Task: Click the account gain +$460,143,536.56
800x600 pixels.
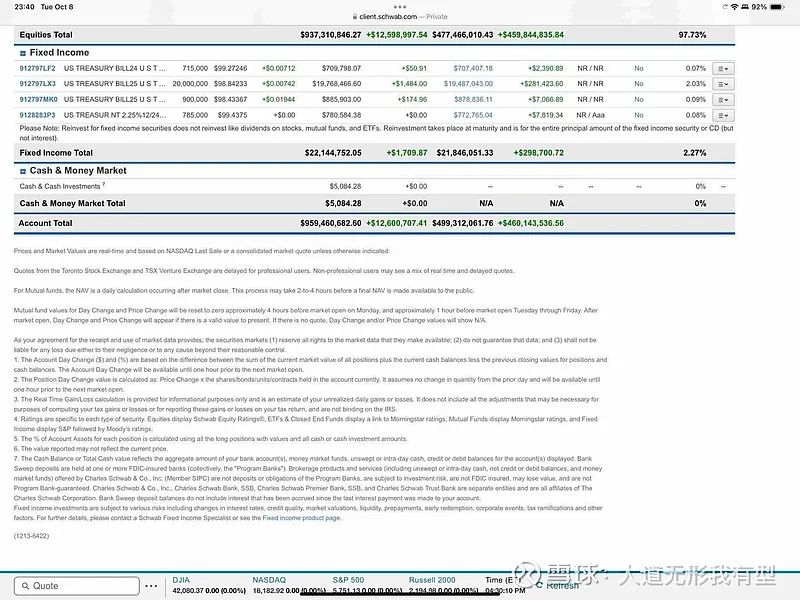Action: tap(531, 223)
